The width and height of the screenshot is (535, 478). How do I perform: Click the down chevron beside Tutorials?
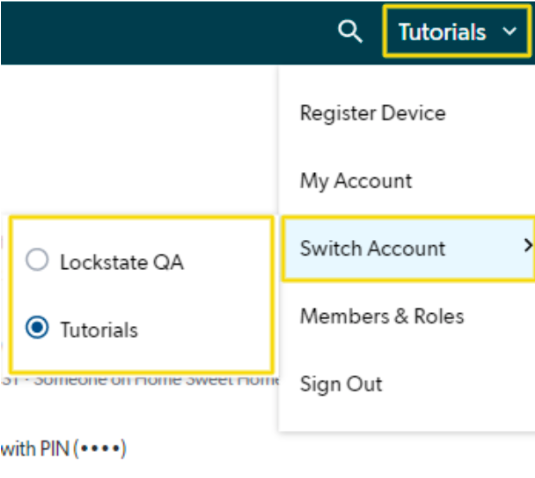(x=509, y=32)
